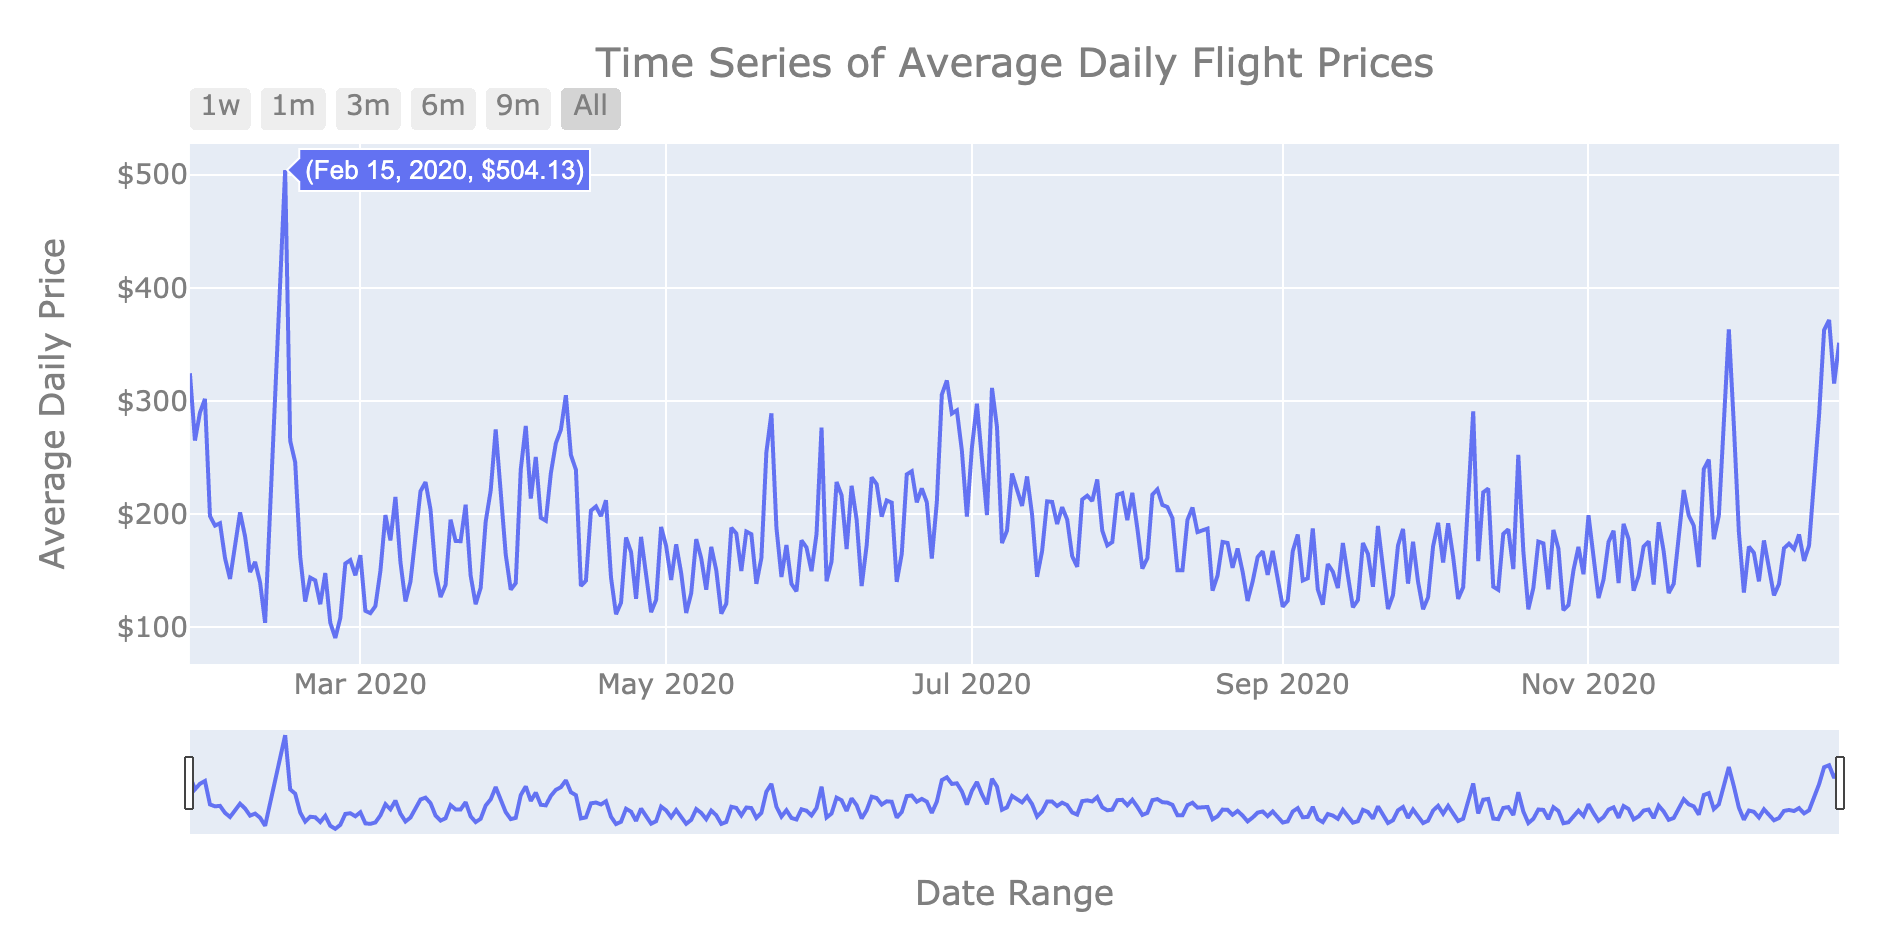Click the $504.13 peak on the line
Viewport: 1902px width, 952px height.
285,172
